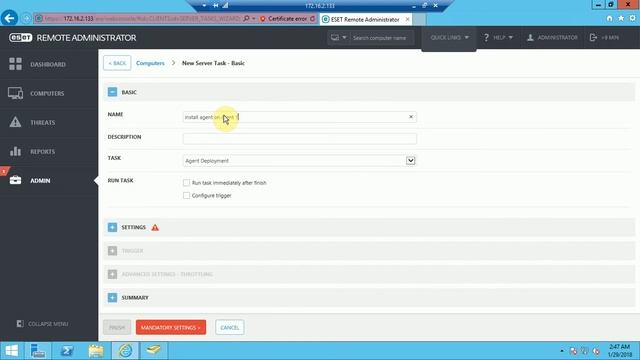
Task: Clear the Name field with X
Action: pyautogui.click(x=411, y=117)
